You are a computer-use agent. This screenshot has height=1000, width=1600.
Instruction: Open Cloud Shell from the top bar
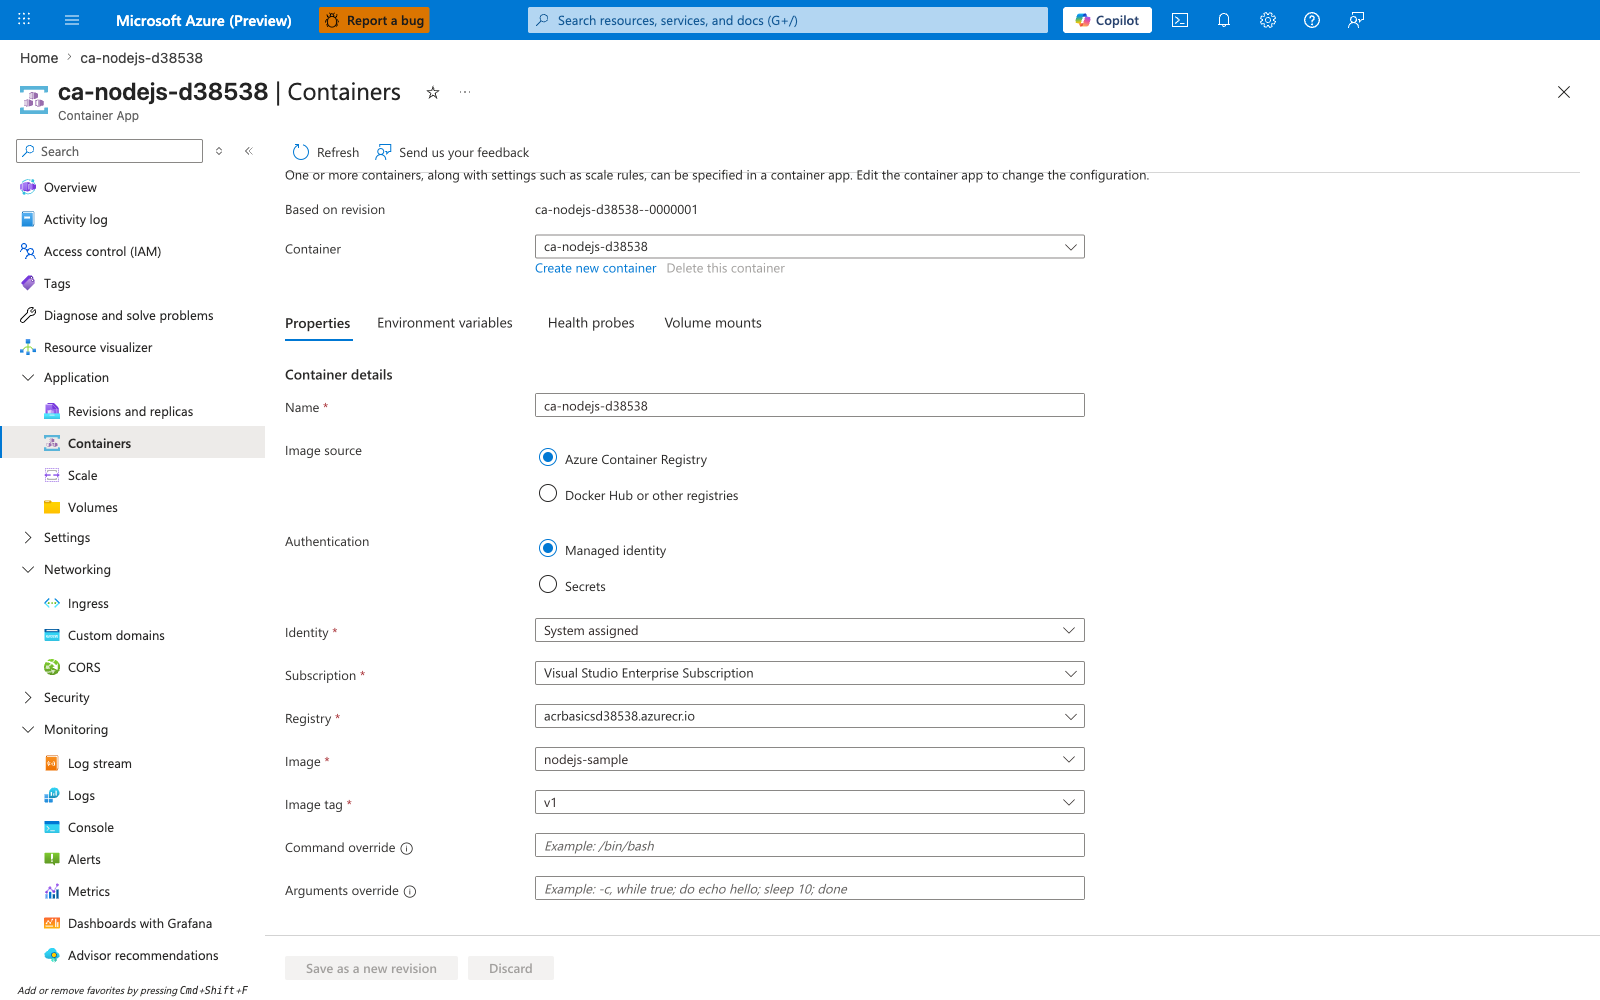pos(1180,20)
